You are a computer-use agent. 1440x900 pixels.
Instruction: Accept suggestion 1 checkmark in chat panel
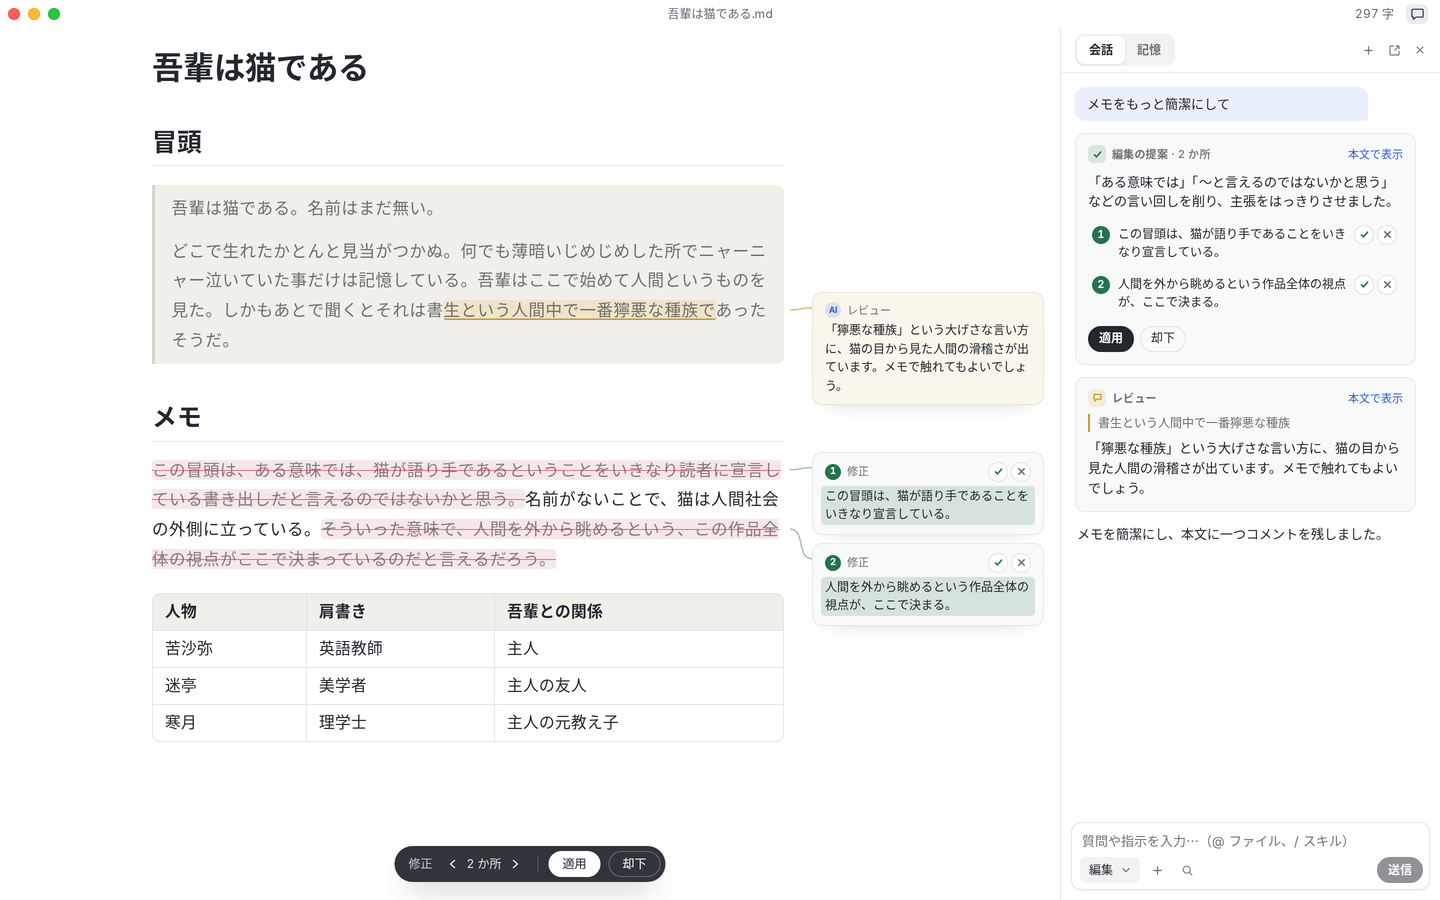click(1364, 235)
